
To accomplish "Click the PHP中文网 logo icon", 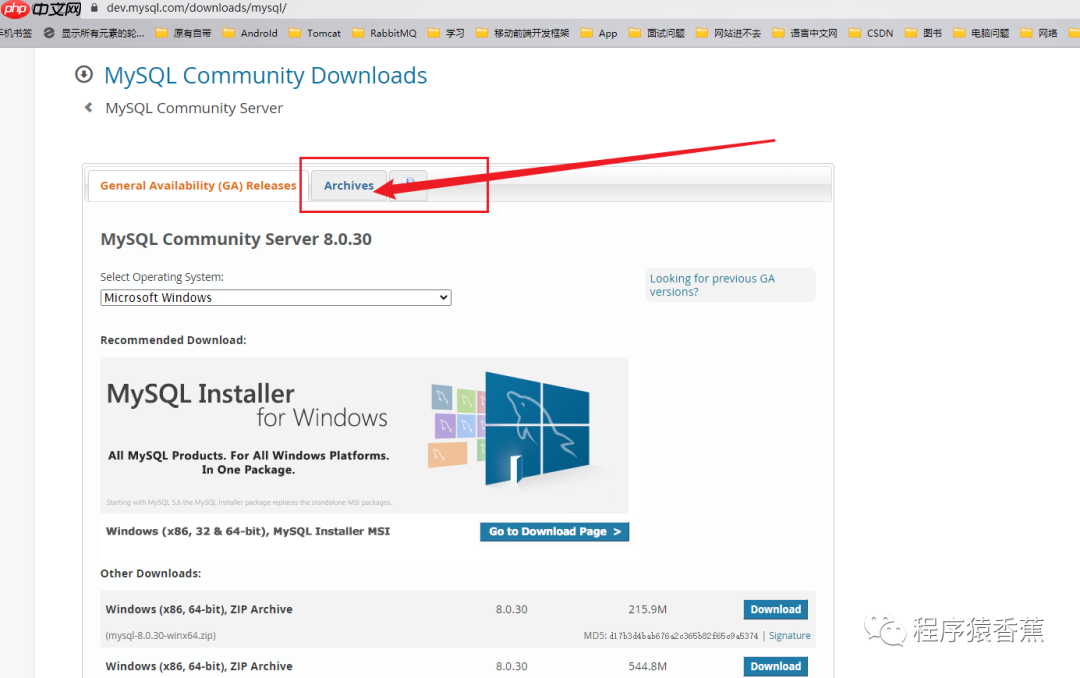I will point(14,8).
